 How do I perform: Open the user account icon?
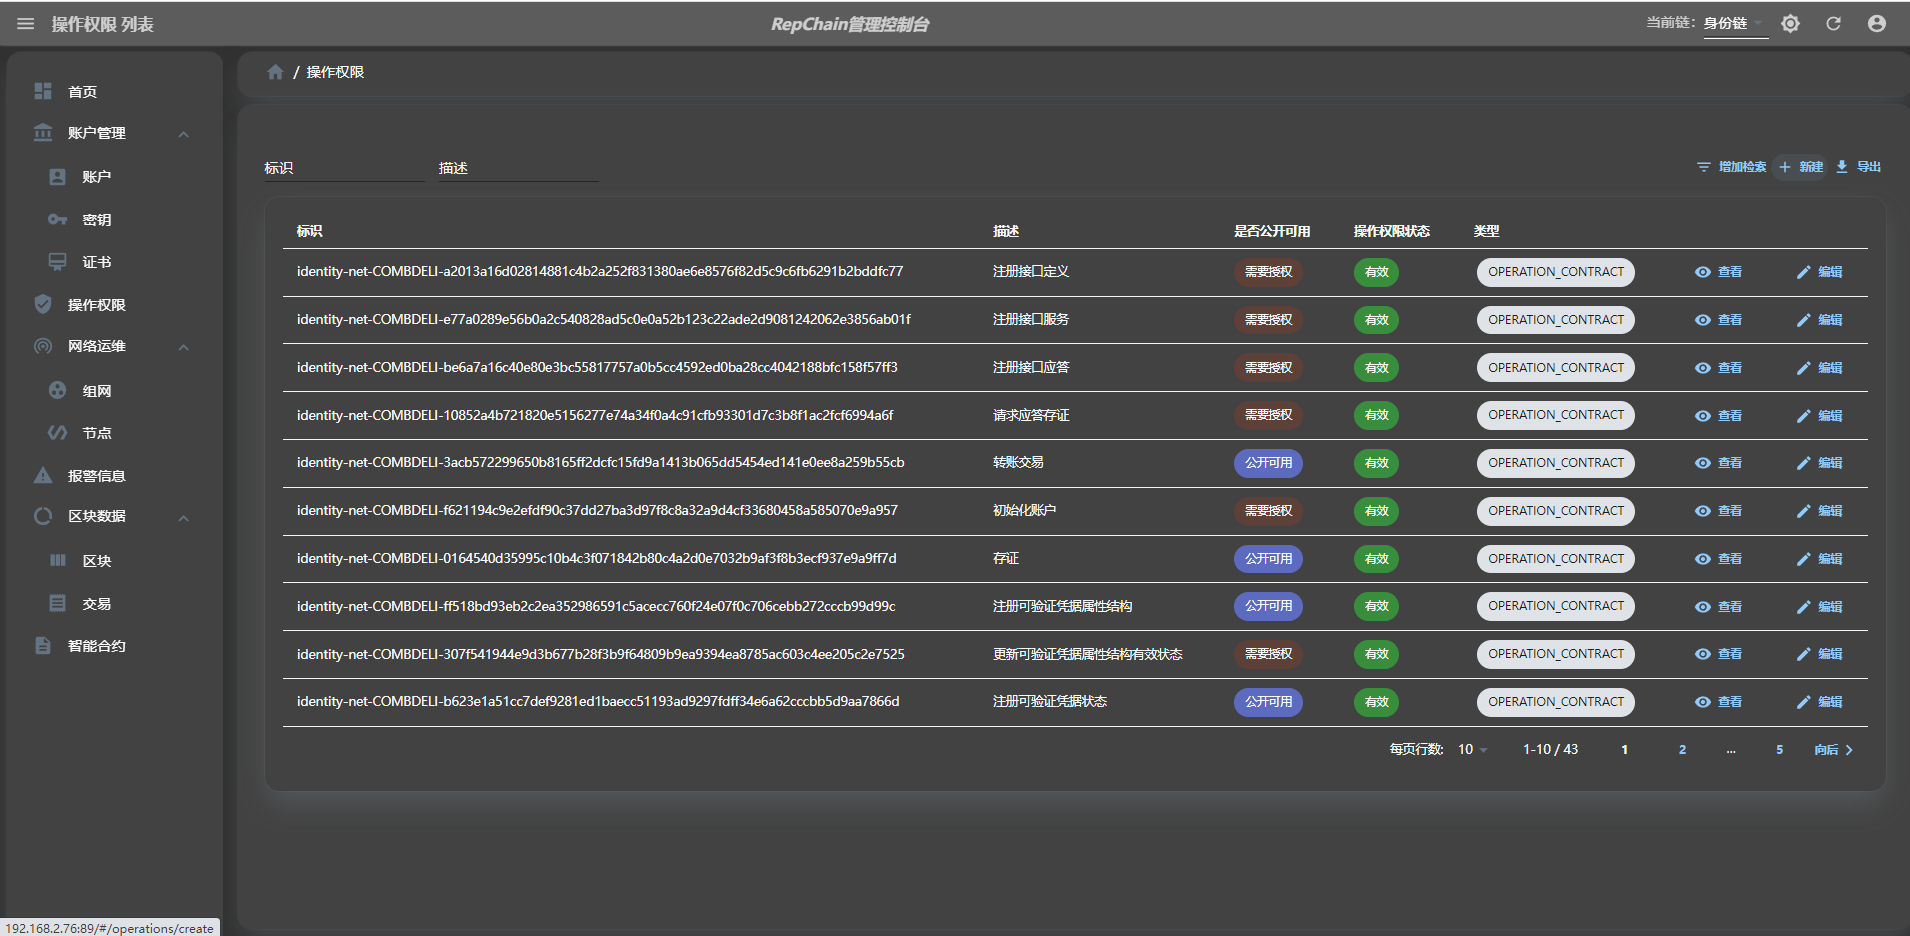click(1877, 23)
